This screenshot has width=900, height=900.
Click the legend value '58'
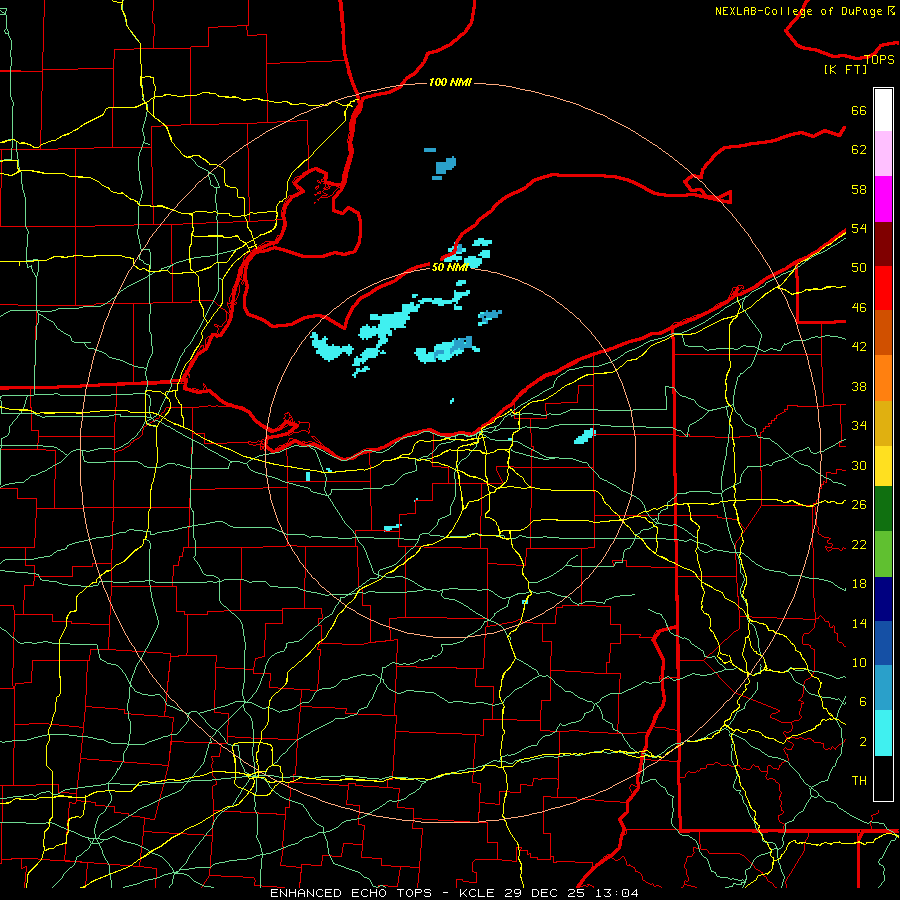pos(859,189)
